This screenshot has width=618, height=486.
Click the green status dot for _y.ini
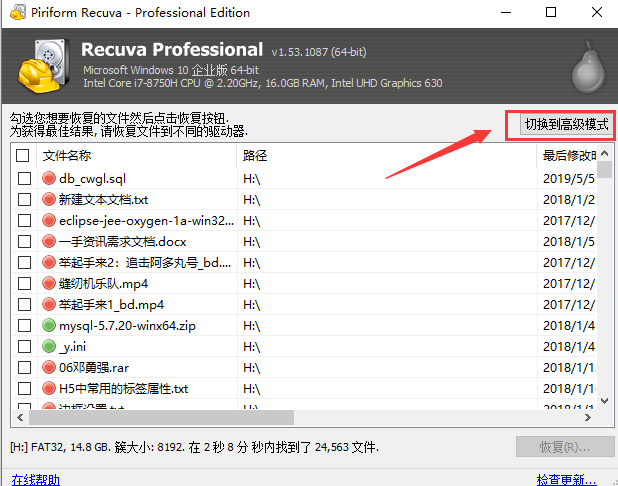(49, 346)
